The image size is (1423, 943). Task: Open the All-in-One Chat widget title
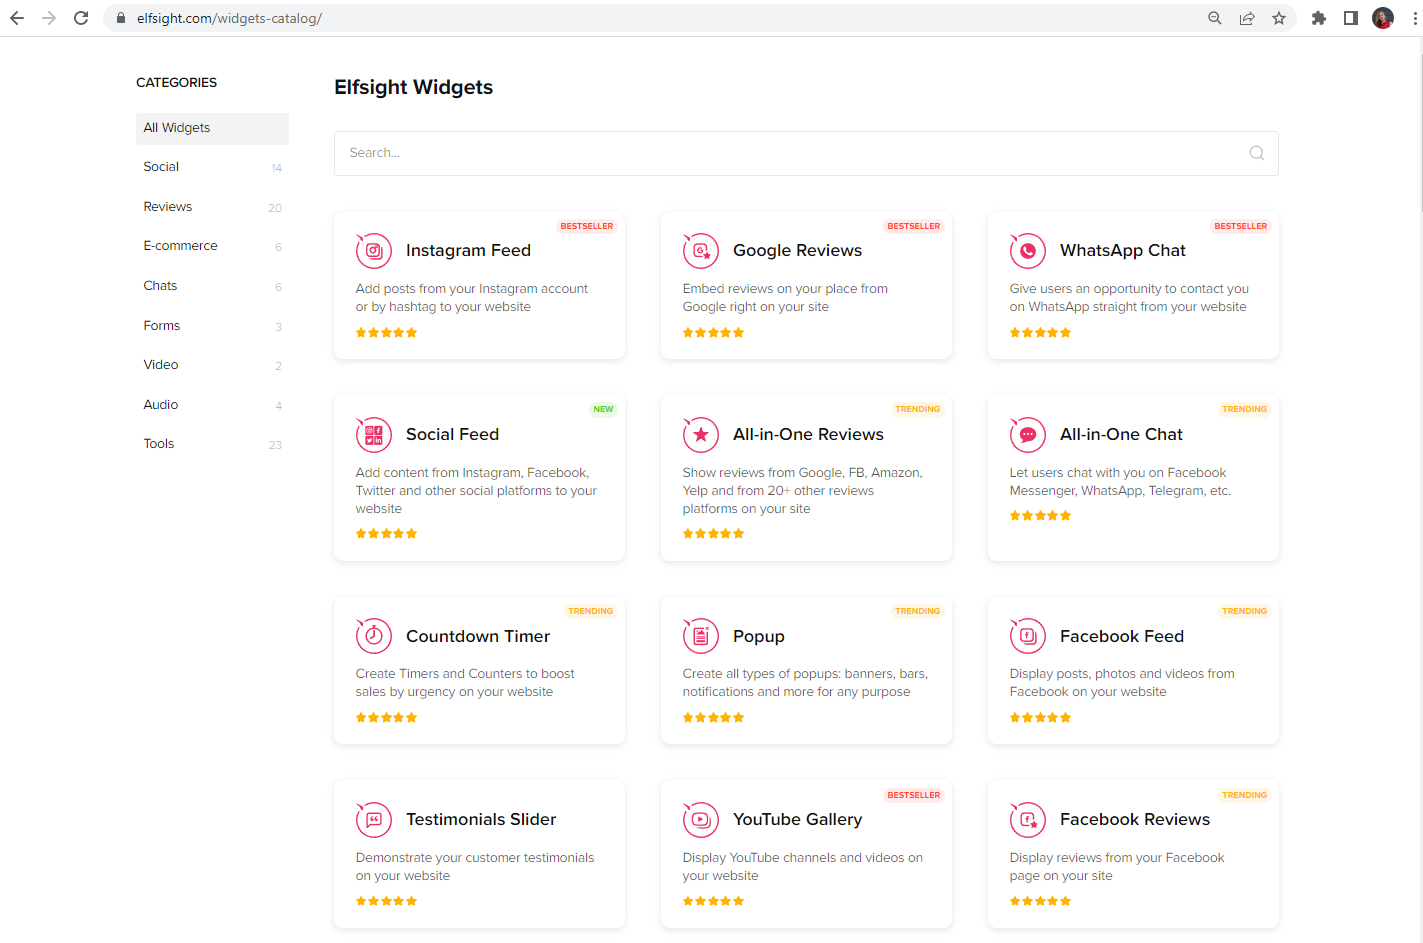pos(1121,435)
